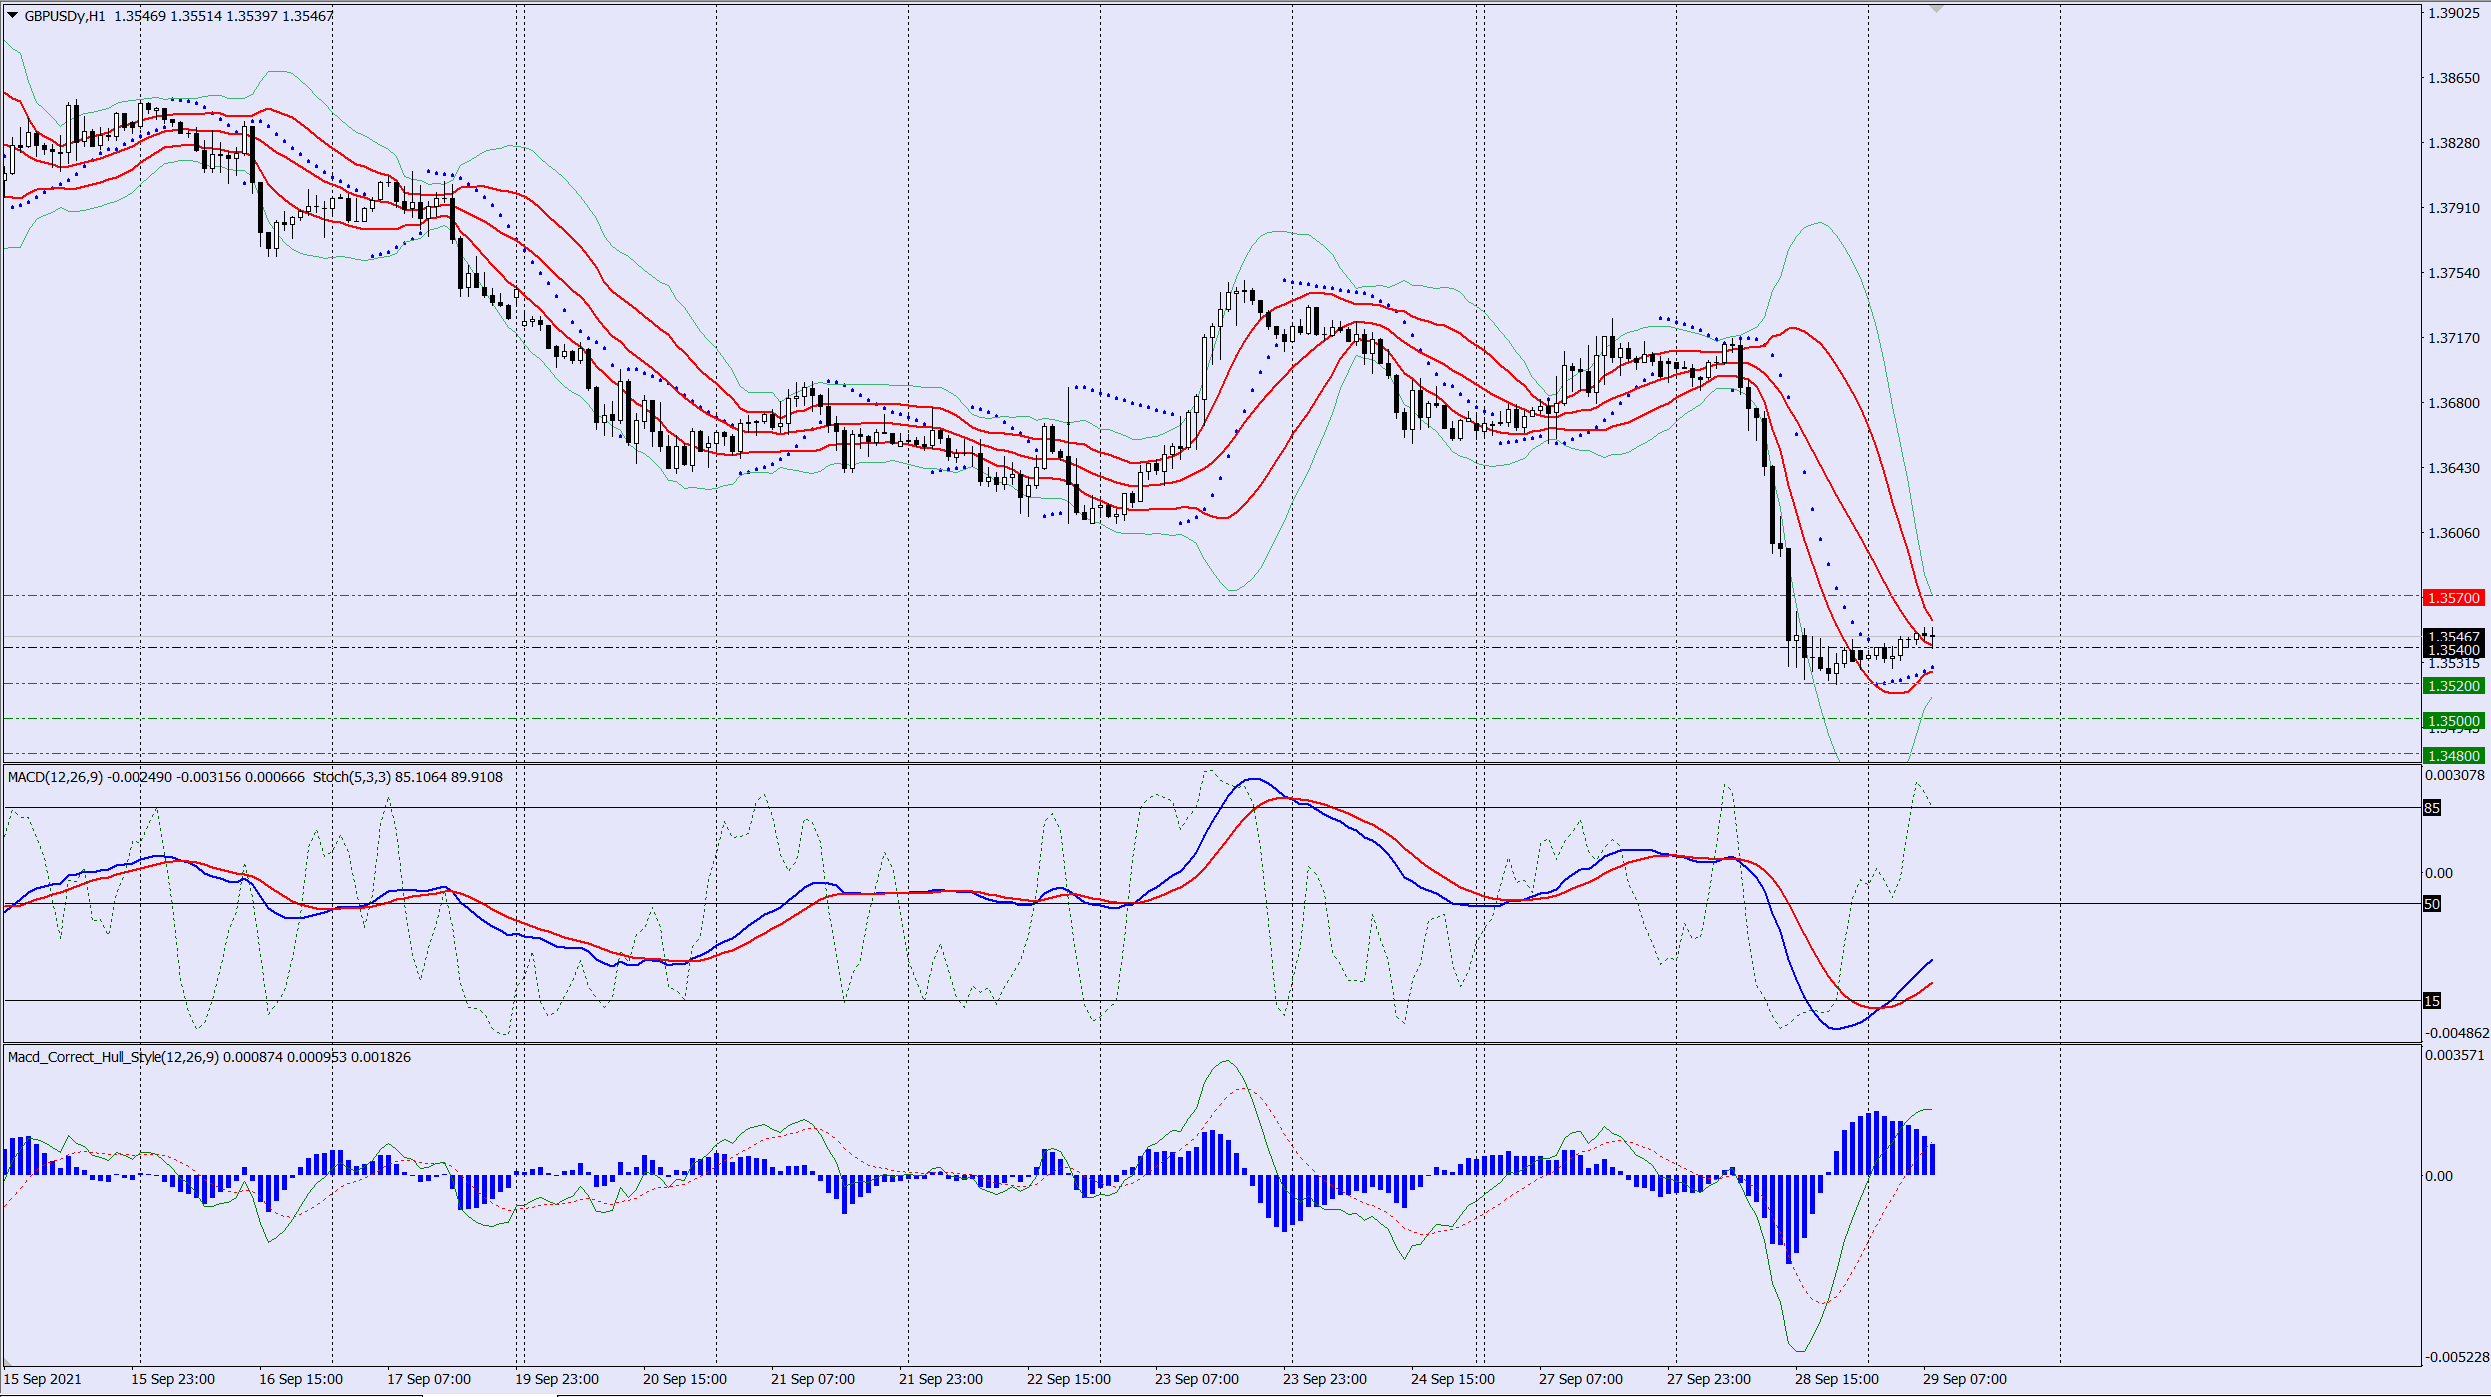Click the Stoch(5,3,3) indicator label

tap(352, 777)
